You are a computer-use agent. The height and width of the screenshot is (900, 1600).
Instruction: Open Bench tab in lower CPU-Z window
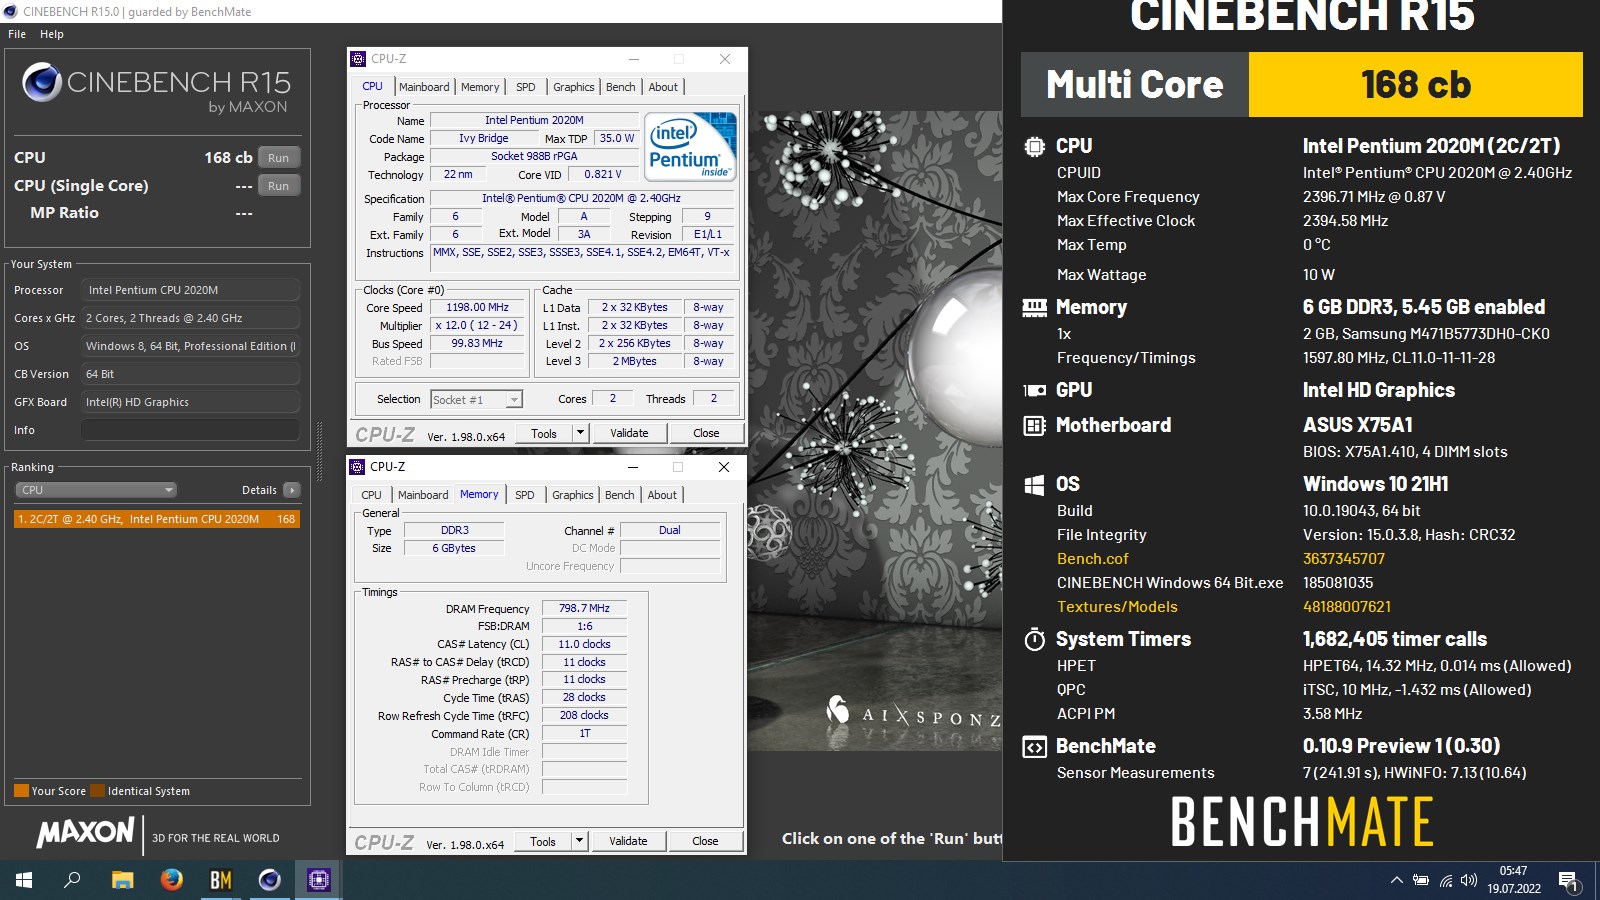(620, 495)
